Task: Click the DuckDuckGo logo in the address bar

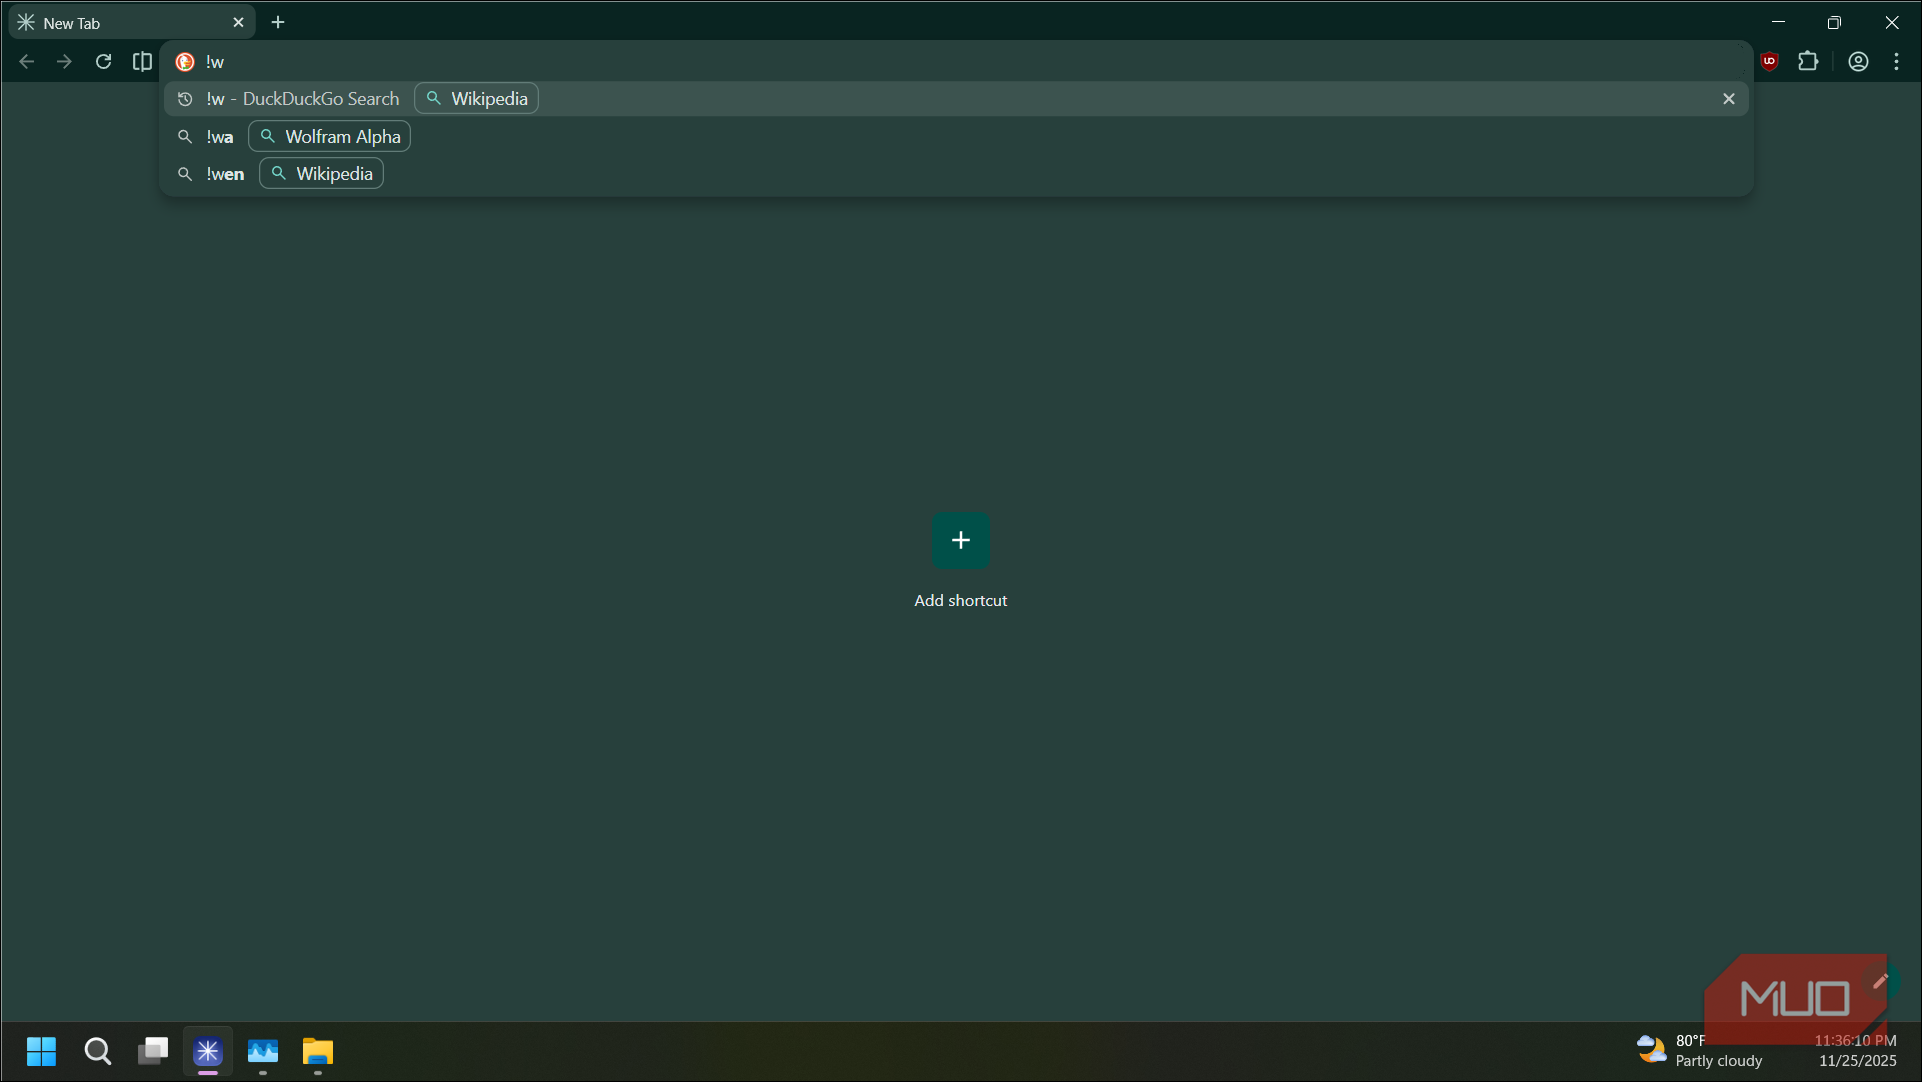Action: point(184,61)
